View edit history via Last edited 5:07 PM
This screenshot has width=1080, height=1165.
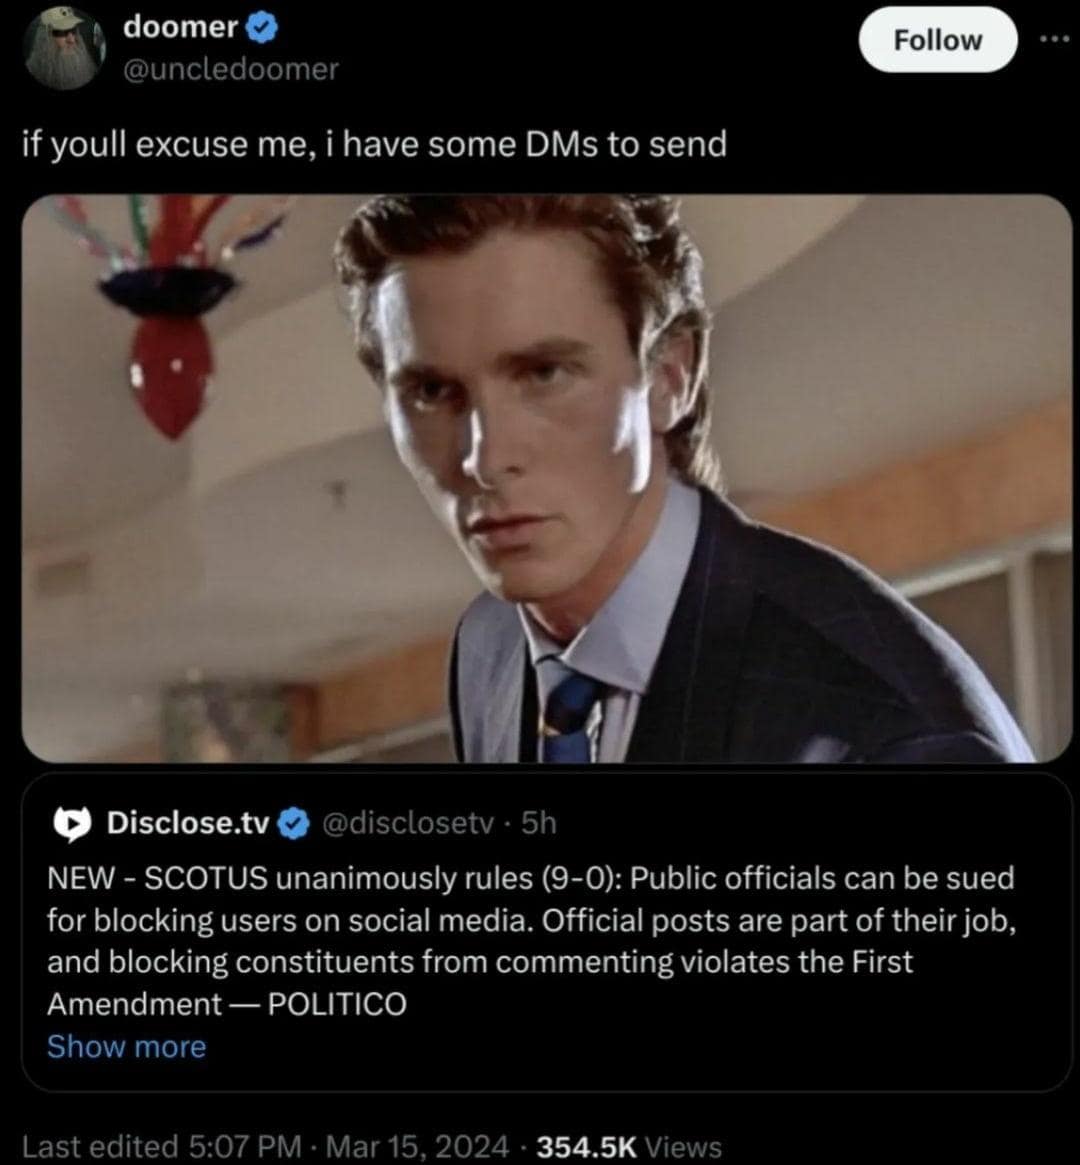click(x=162, y=1146)
